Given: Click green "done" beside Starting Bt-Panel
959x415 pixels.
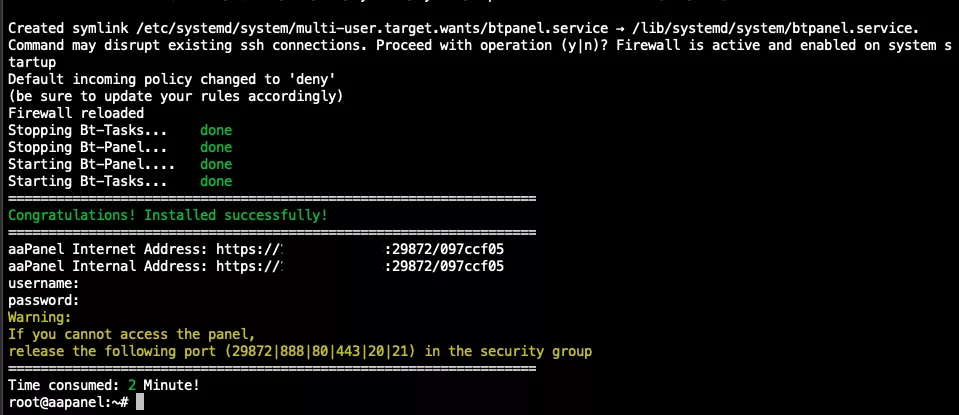Looking at the screenshot, I should point(216,164).
